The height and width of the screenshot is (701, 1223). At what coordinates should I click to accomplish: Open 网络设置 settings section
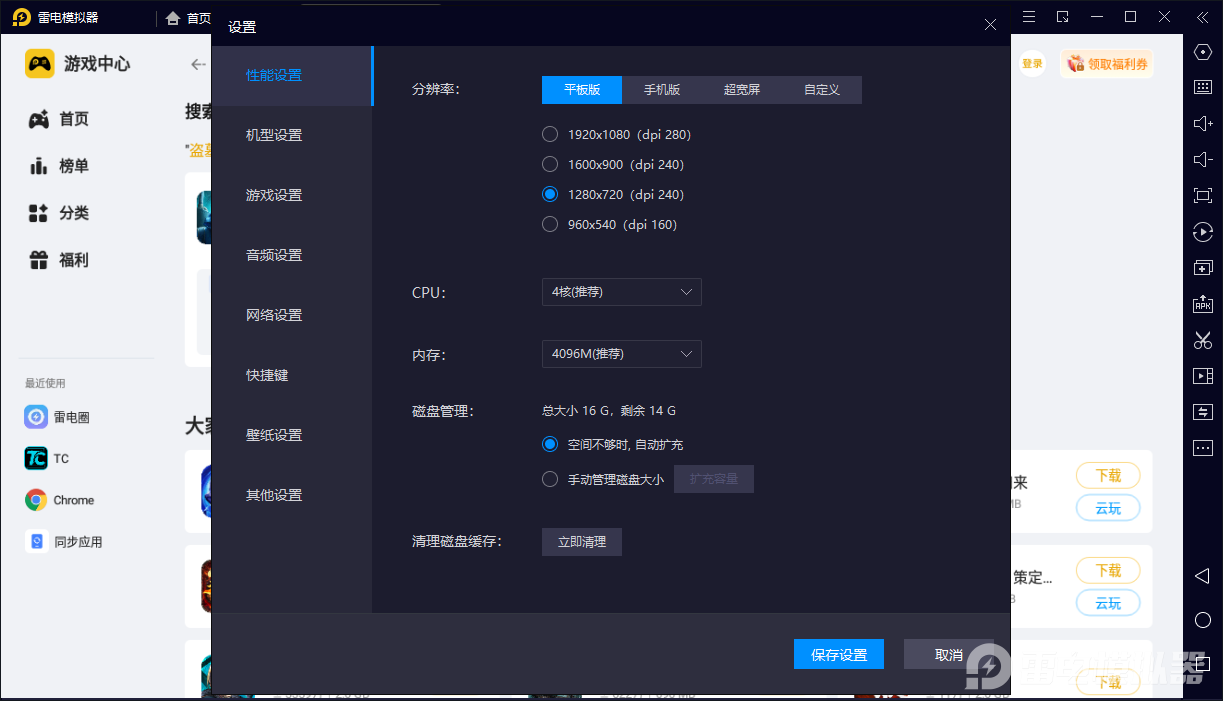pos(292,316)
